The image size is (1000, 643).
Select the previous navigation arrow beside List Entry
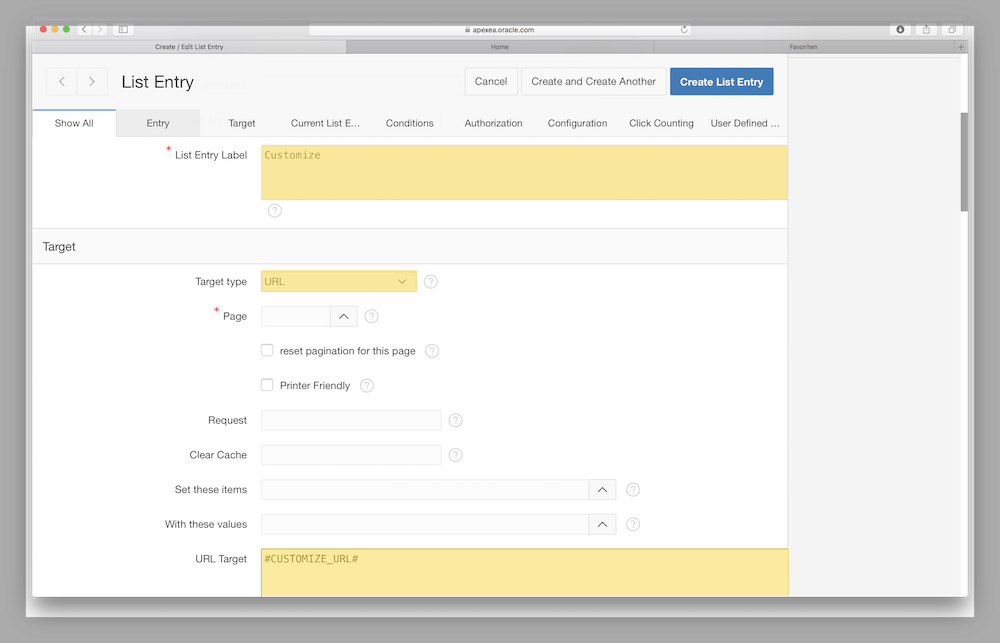(x=61, y=81)
